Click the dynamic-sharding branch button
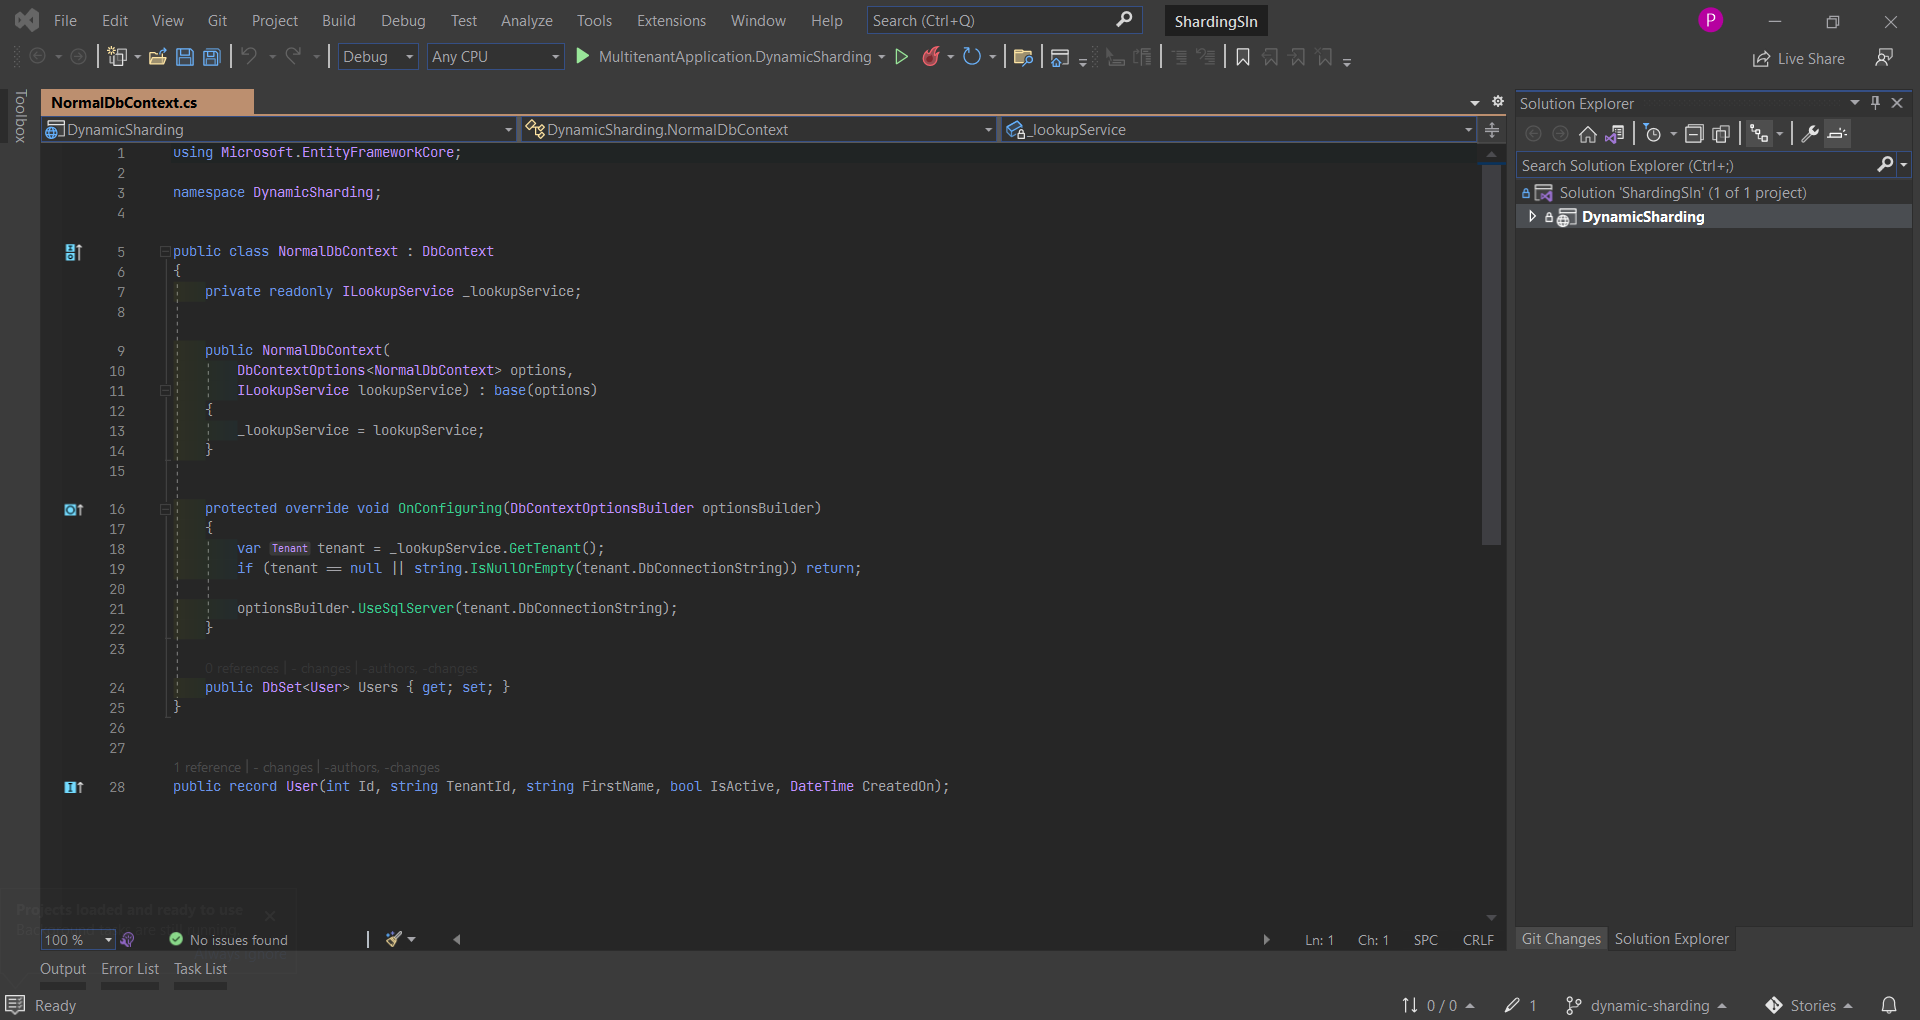Image resolution: width=1920 pixels, height=1020 pixels. tap(1647, 1005)
